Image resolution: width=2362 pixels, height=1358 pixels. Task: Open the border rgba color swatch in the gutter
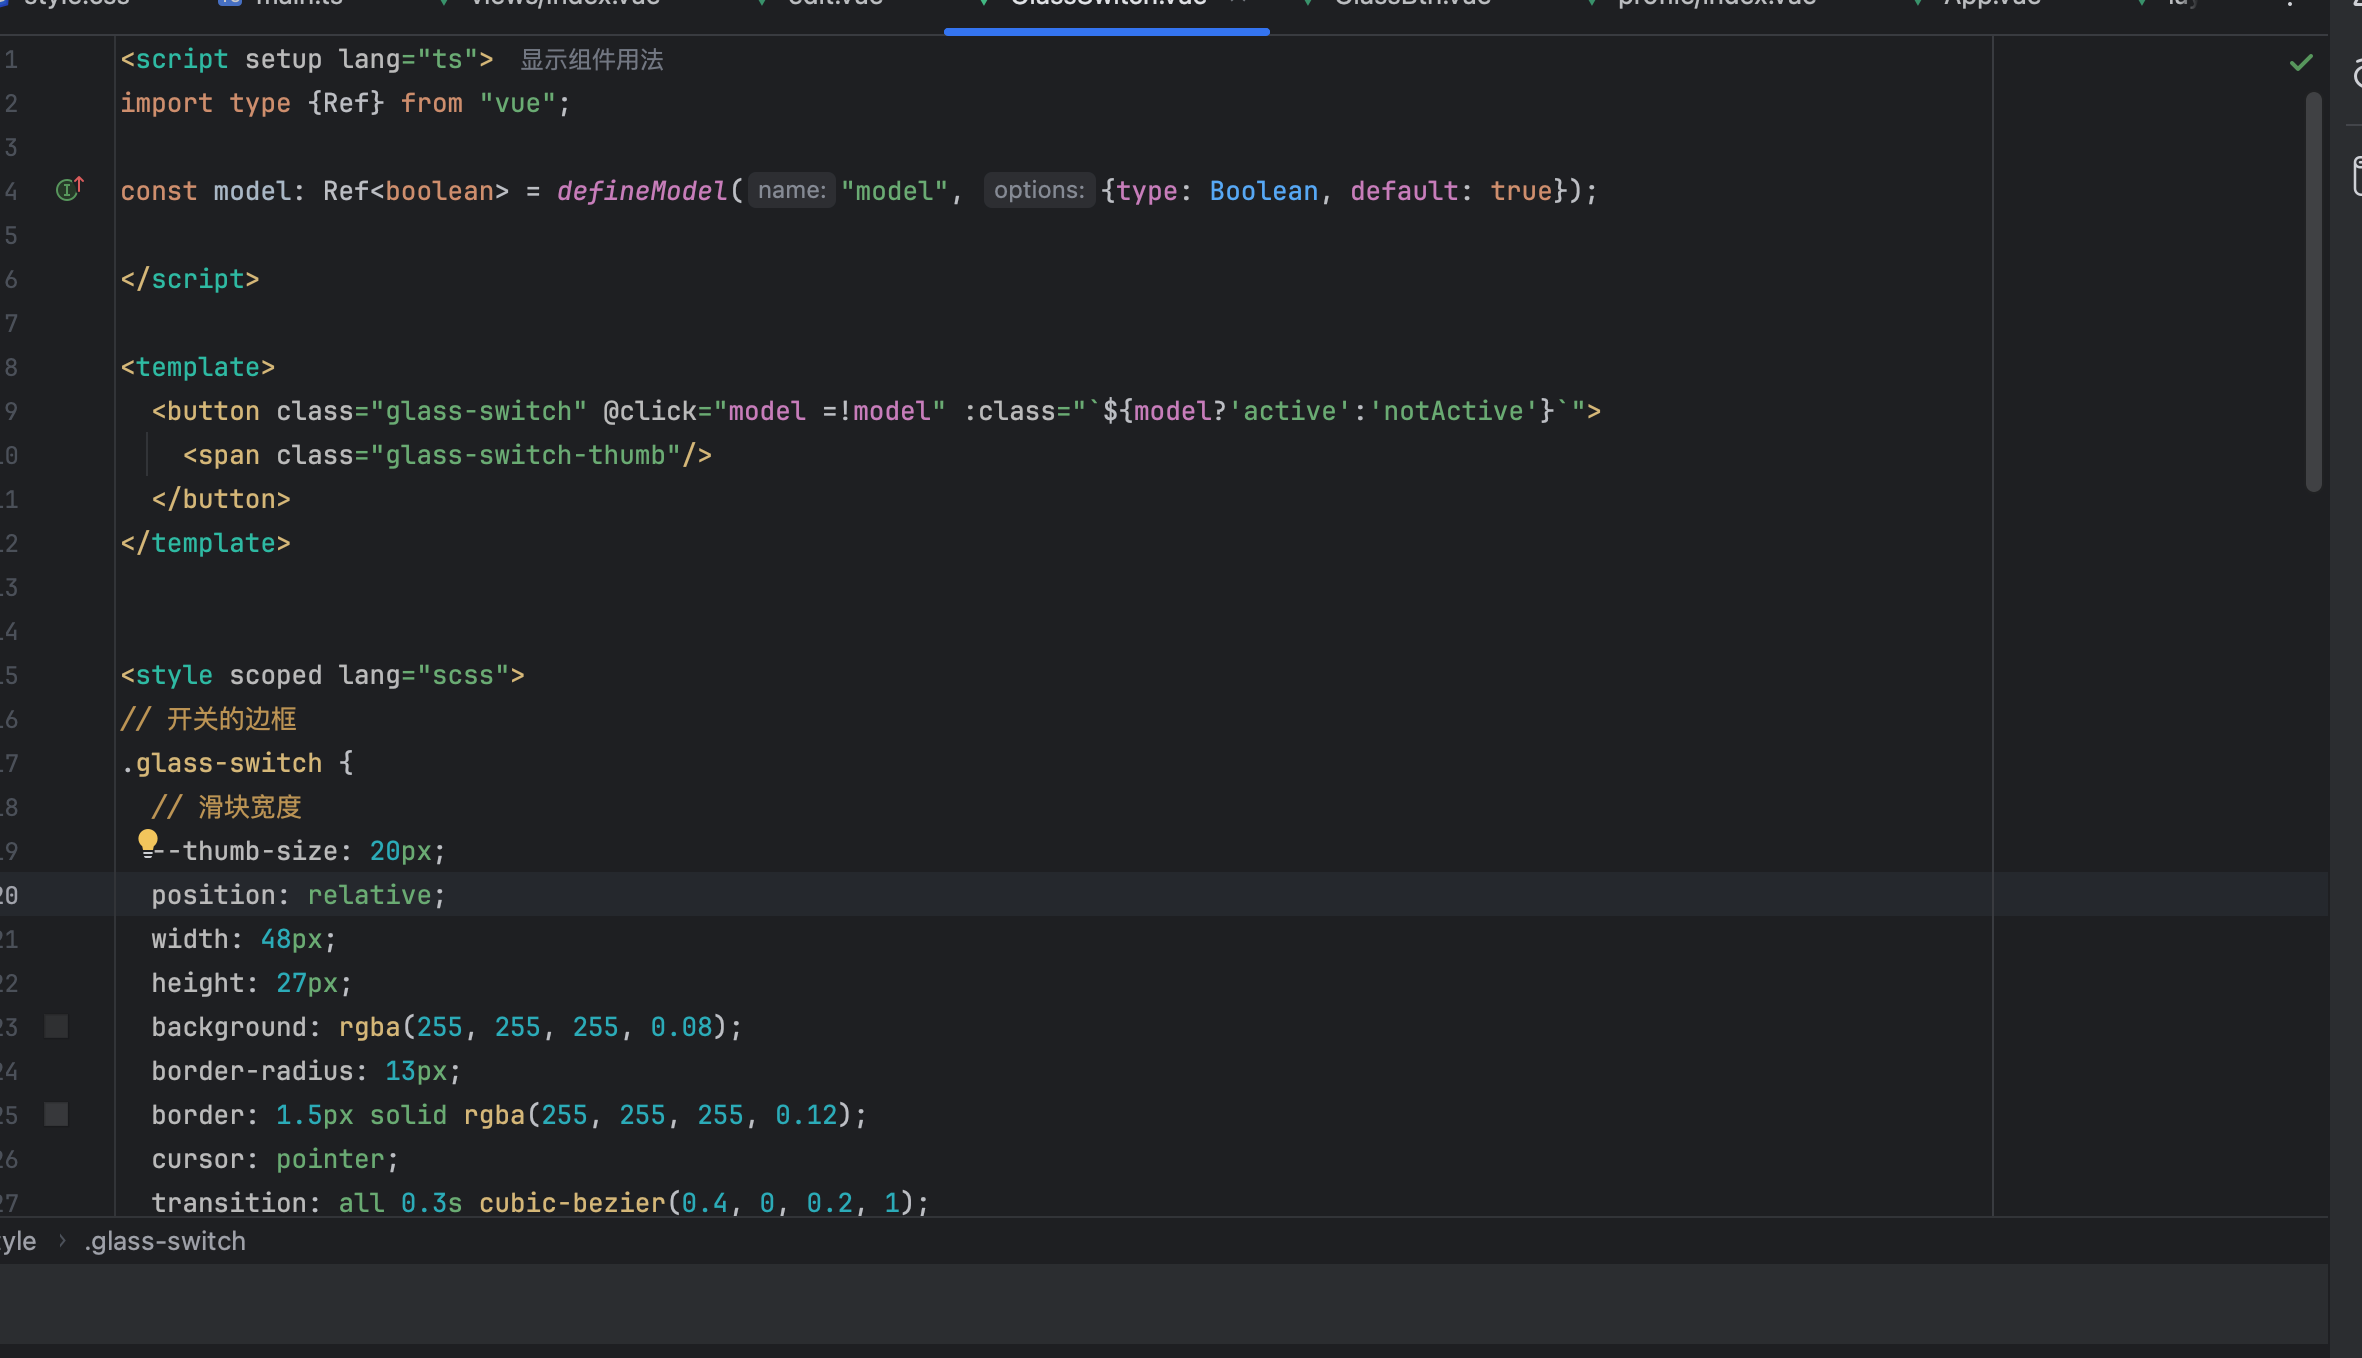pos(57,1114)
